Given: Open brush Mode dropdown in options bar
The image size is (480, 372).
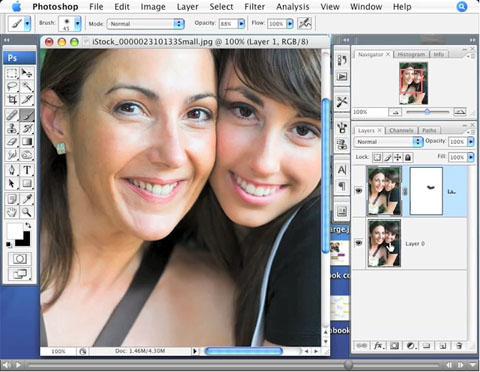Looking at the screenshot, I should 145,24.
